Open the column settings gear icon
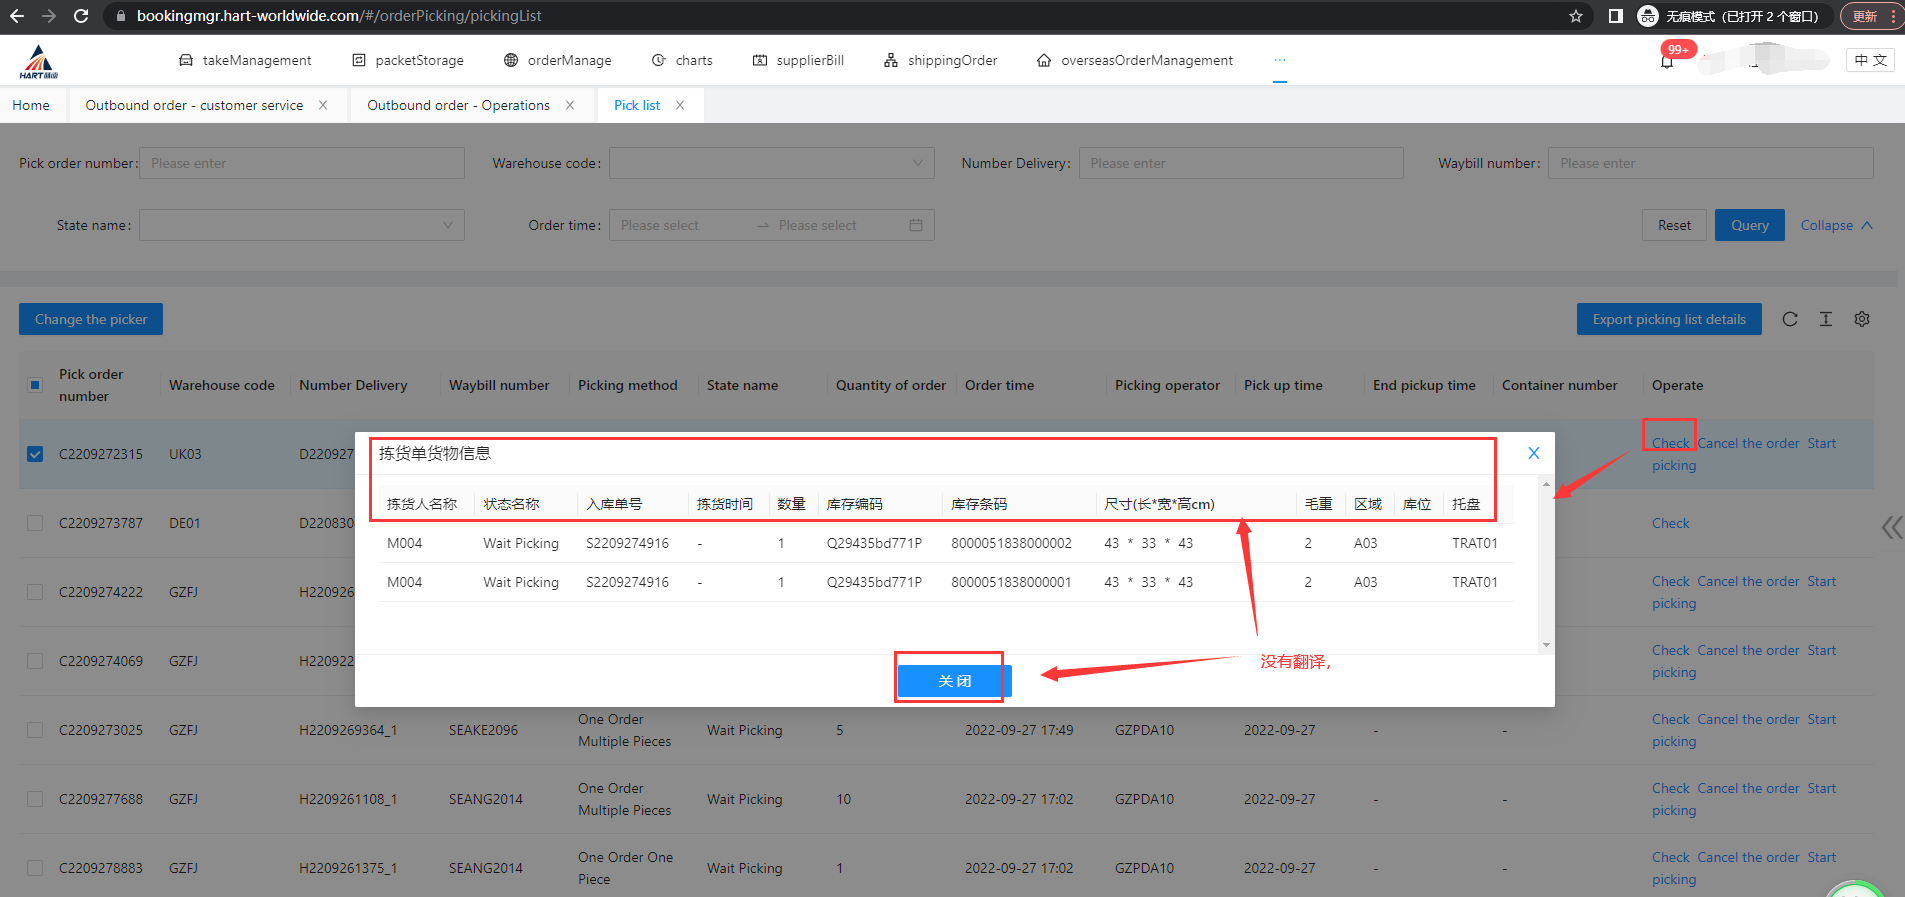The width and height of the screenshot is (1905, 897). click(x=1861, y=319)
